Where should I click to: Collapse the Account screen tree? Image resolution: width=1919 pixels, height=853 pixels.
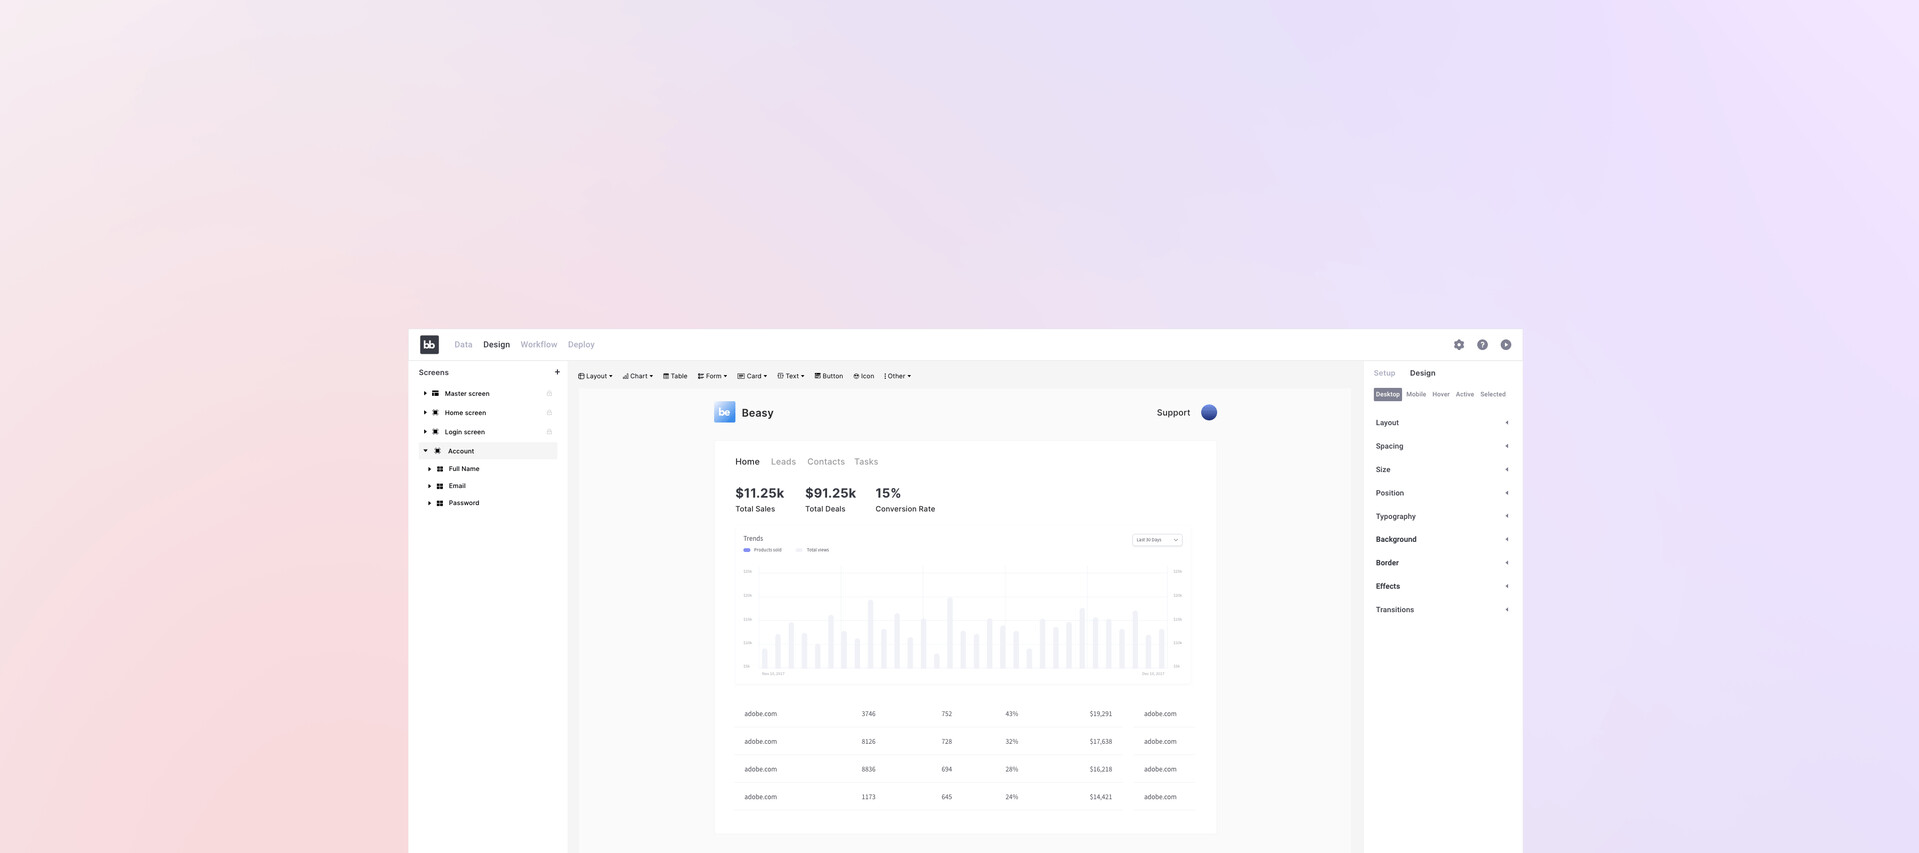pos(425,451)
